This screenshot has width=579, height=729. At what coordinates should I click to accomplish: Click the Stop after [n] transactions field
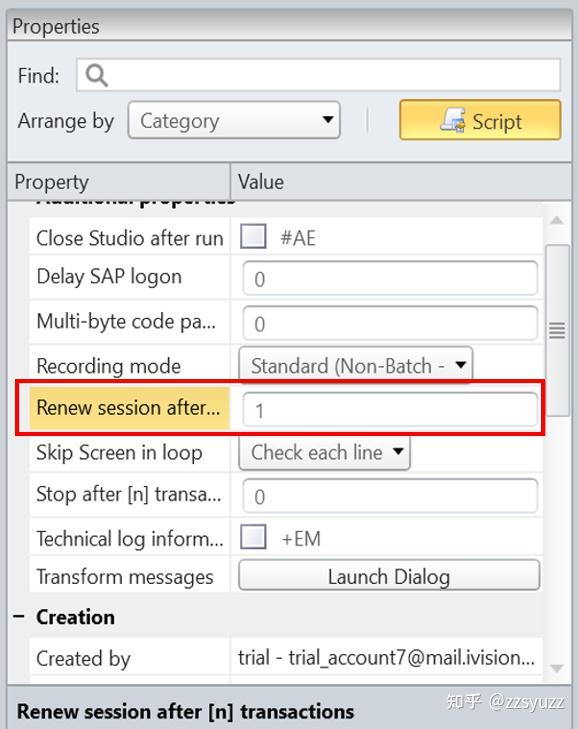click(390, 496)
